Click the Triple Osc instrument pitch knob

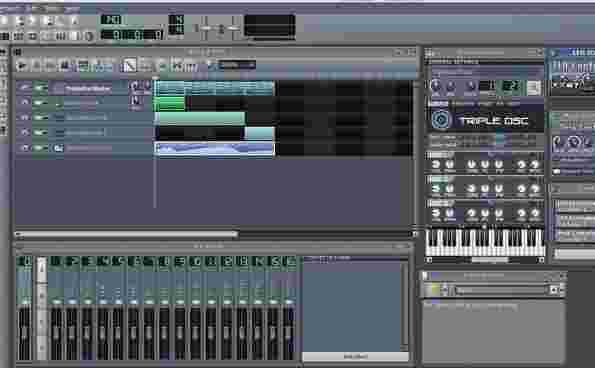471,86
